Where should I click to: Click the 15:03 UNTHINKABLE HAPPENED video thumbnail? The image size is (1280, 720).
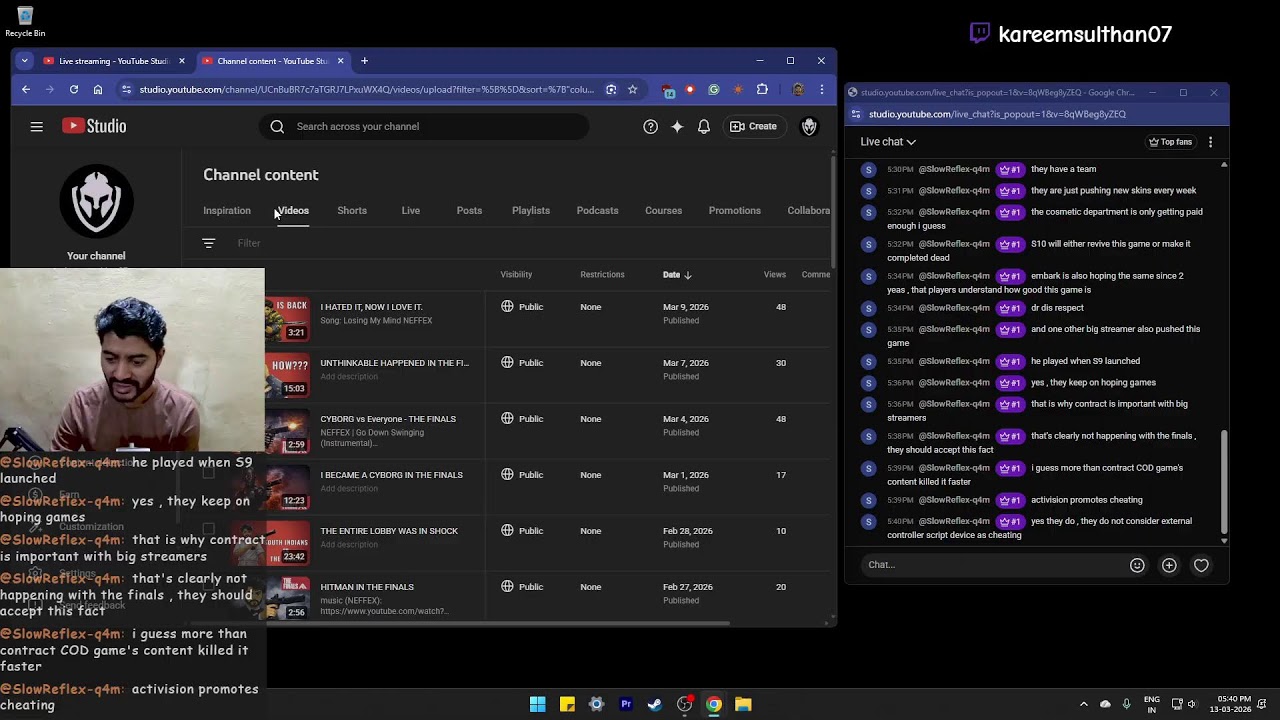[288, 375]
